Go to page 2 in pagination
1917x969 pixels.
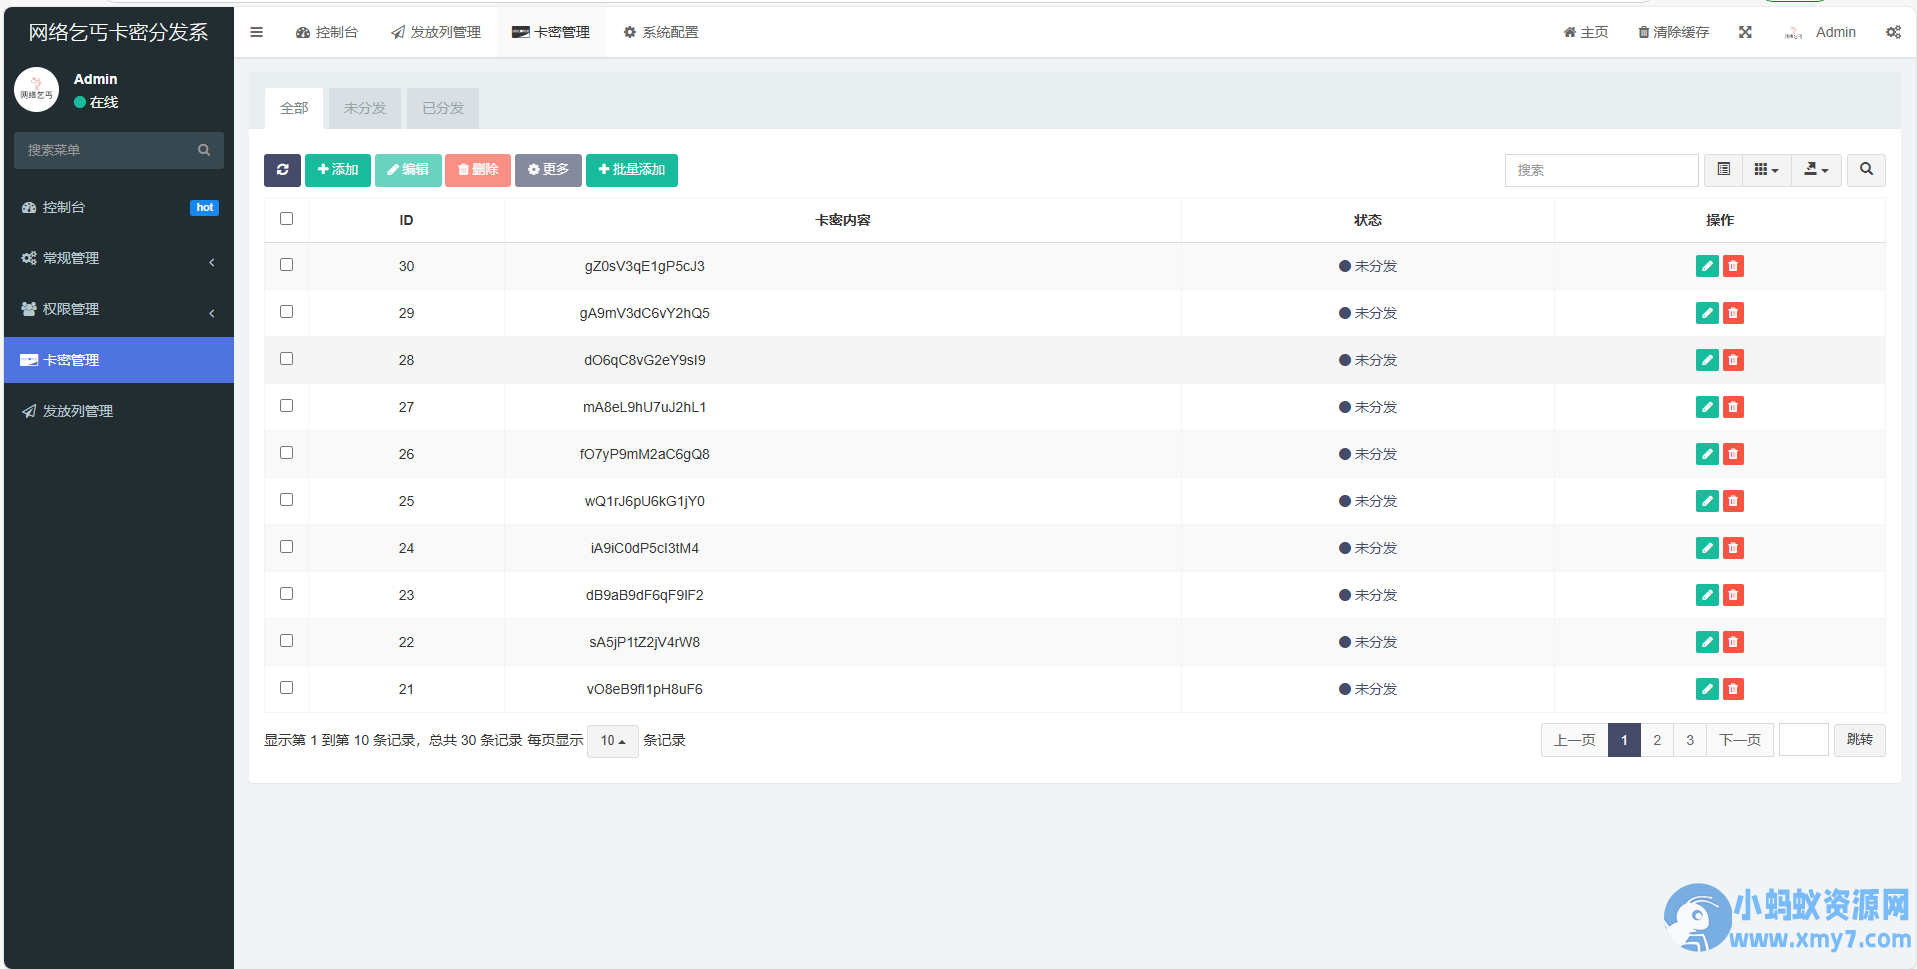point(1657,740)
